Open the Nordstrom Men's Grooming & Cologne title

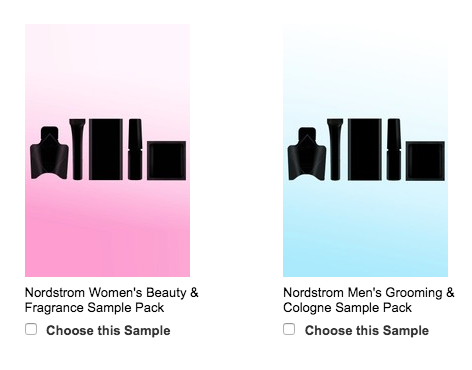coord(369,300)
